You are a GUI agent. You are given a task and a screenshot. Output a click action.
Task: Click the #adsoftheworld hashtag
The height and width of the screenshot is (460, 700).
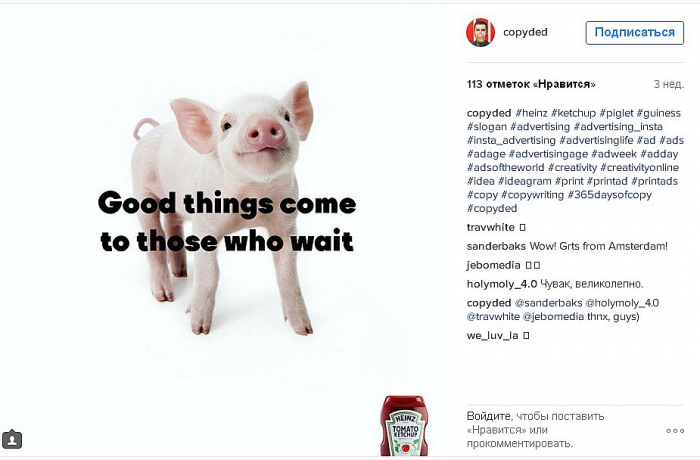tap(505, 167)
